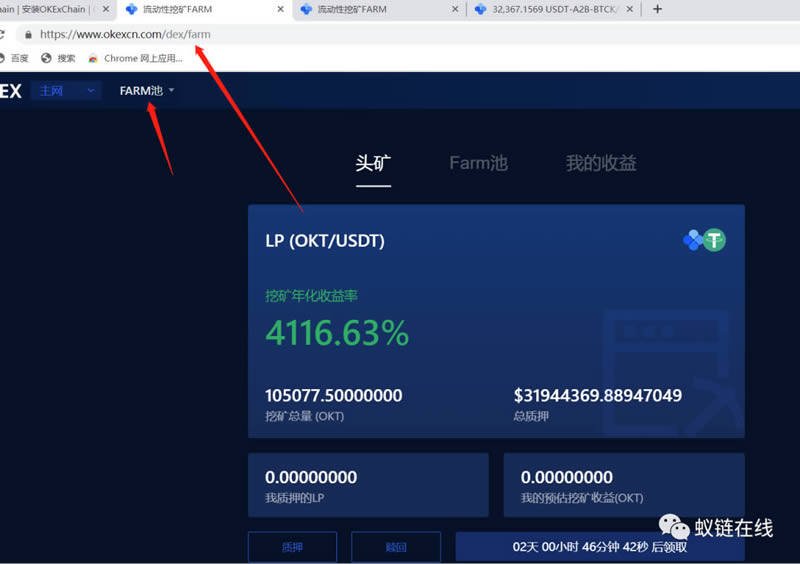
Task: Open the 主网 network dropdown
Action: point(66,91)
